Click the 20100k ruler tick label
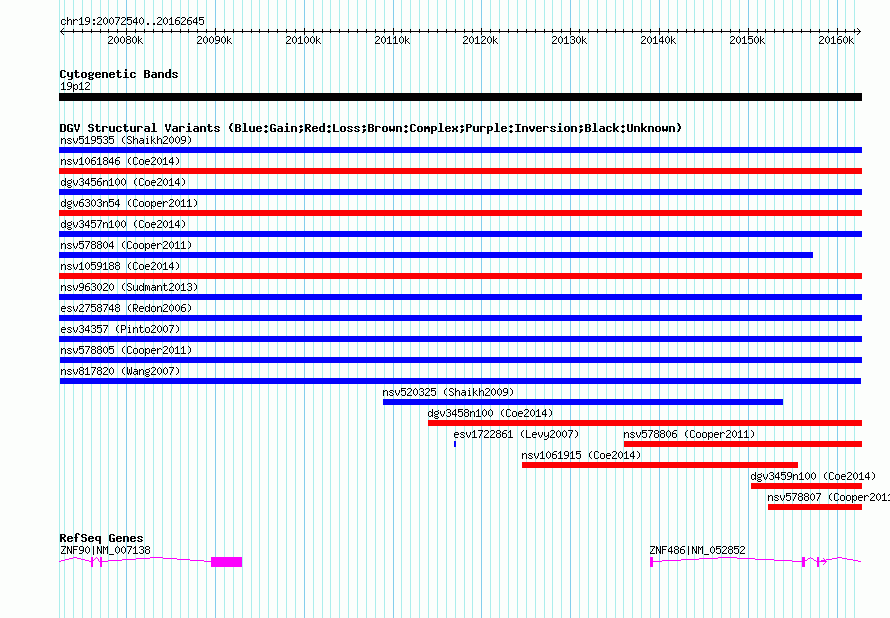Screen dimensions: 890x618 click(303, 40)
